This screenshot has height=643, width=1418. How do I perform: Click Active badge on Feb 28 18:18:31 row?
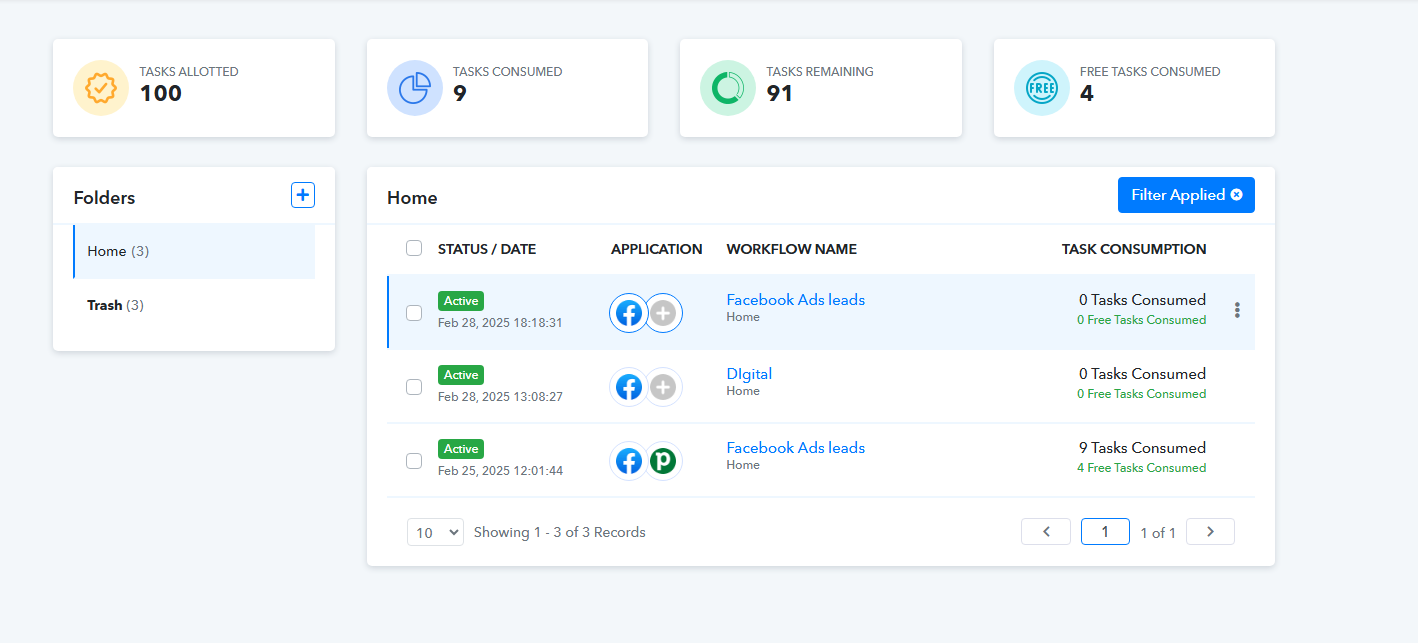pyautogui.click(x=461, y=301)
